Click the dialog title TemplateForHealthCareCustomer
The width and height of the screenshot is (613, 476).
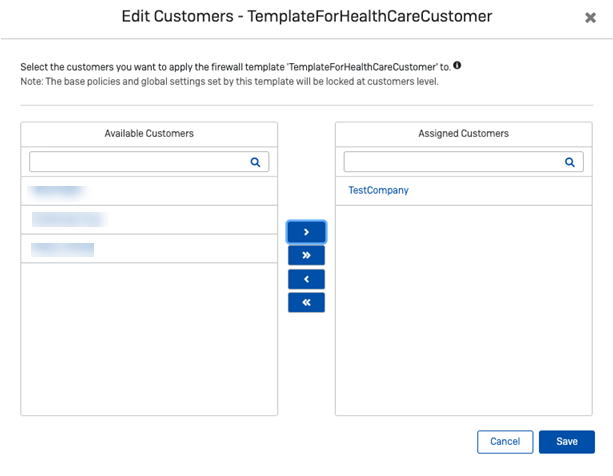(x=306, y=17)
